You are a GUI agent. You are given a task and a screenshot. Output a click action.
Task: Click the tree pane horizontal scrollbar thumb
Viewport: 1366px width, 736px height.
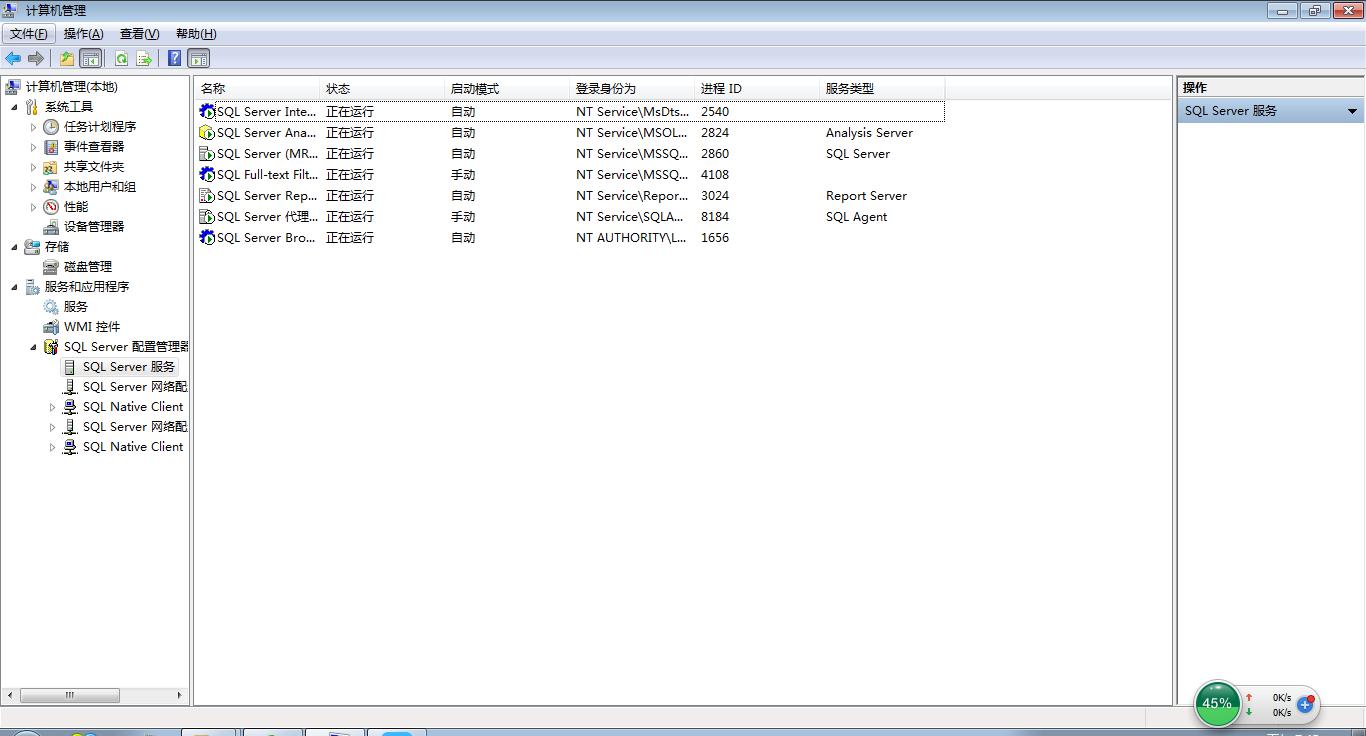click(70, 695)
